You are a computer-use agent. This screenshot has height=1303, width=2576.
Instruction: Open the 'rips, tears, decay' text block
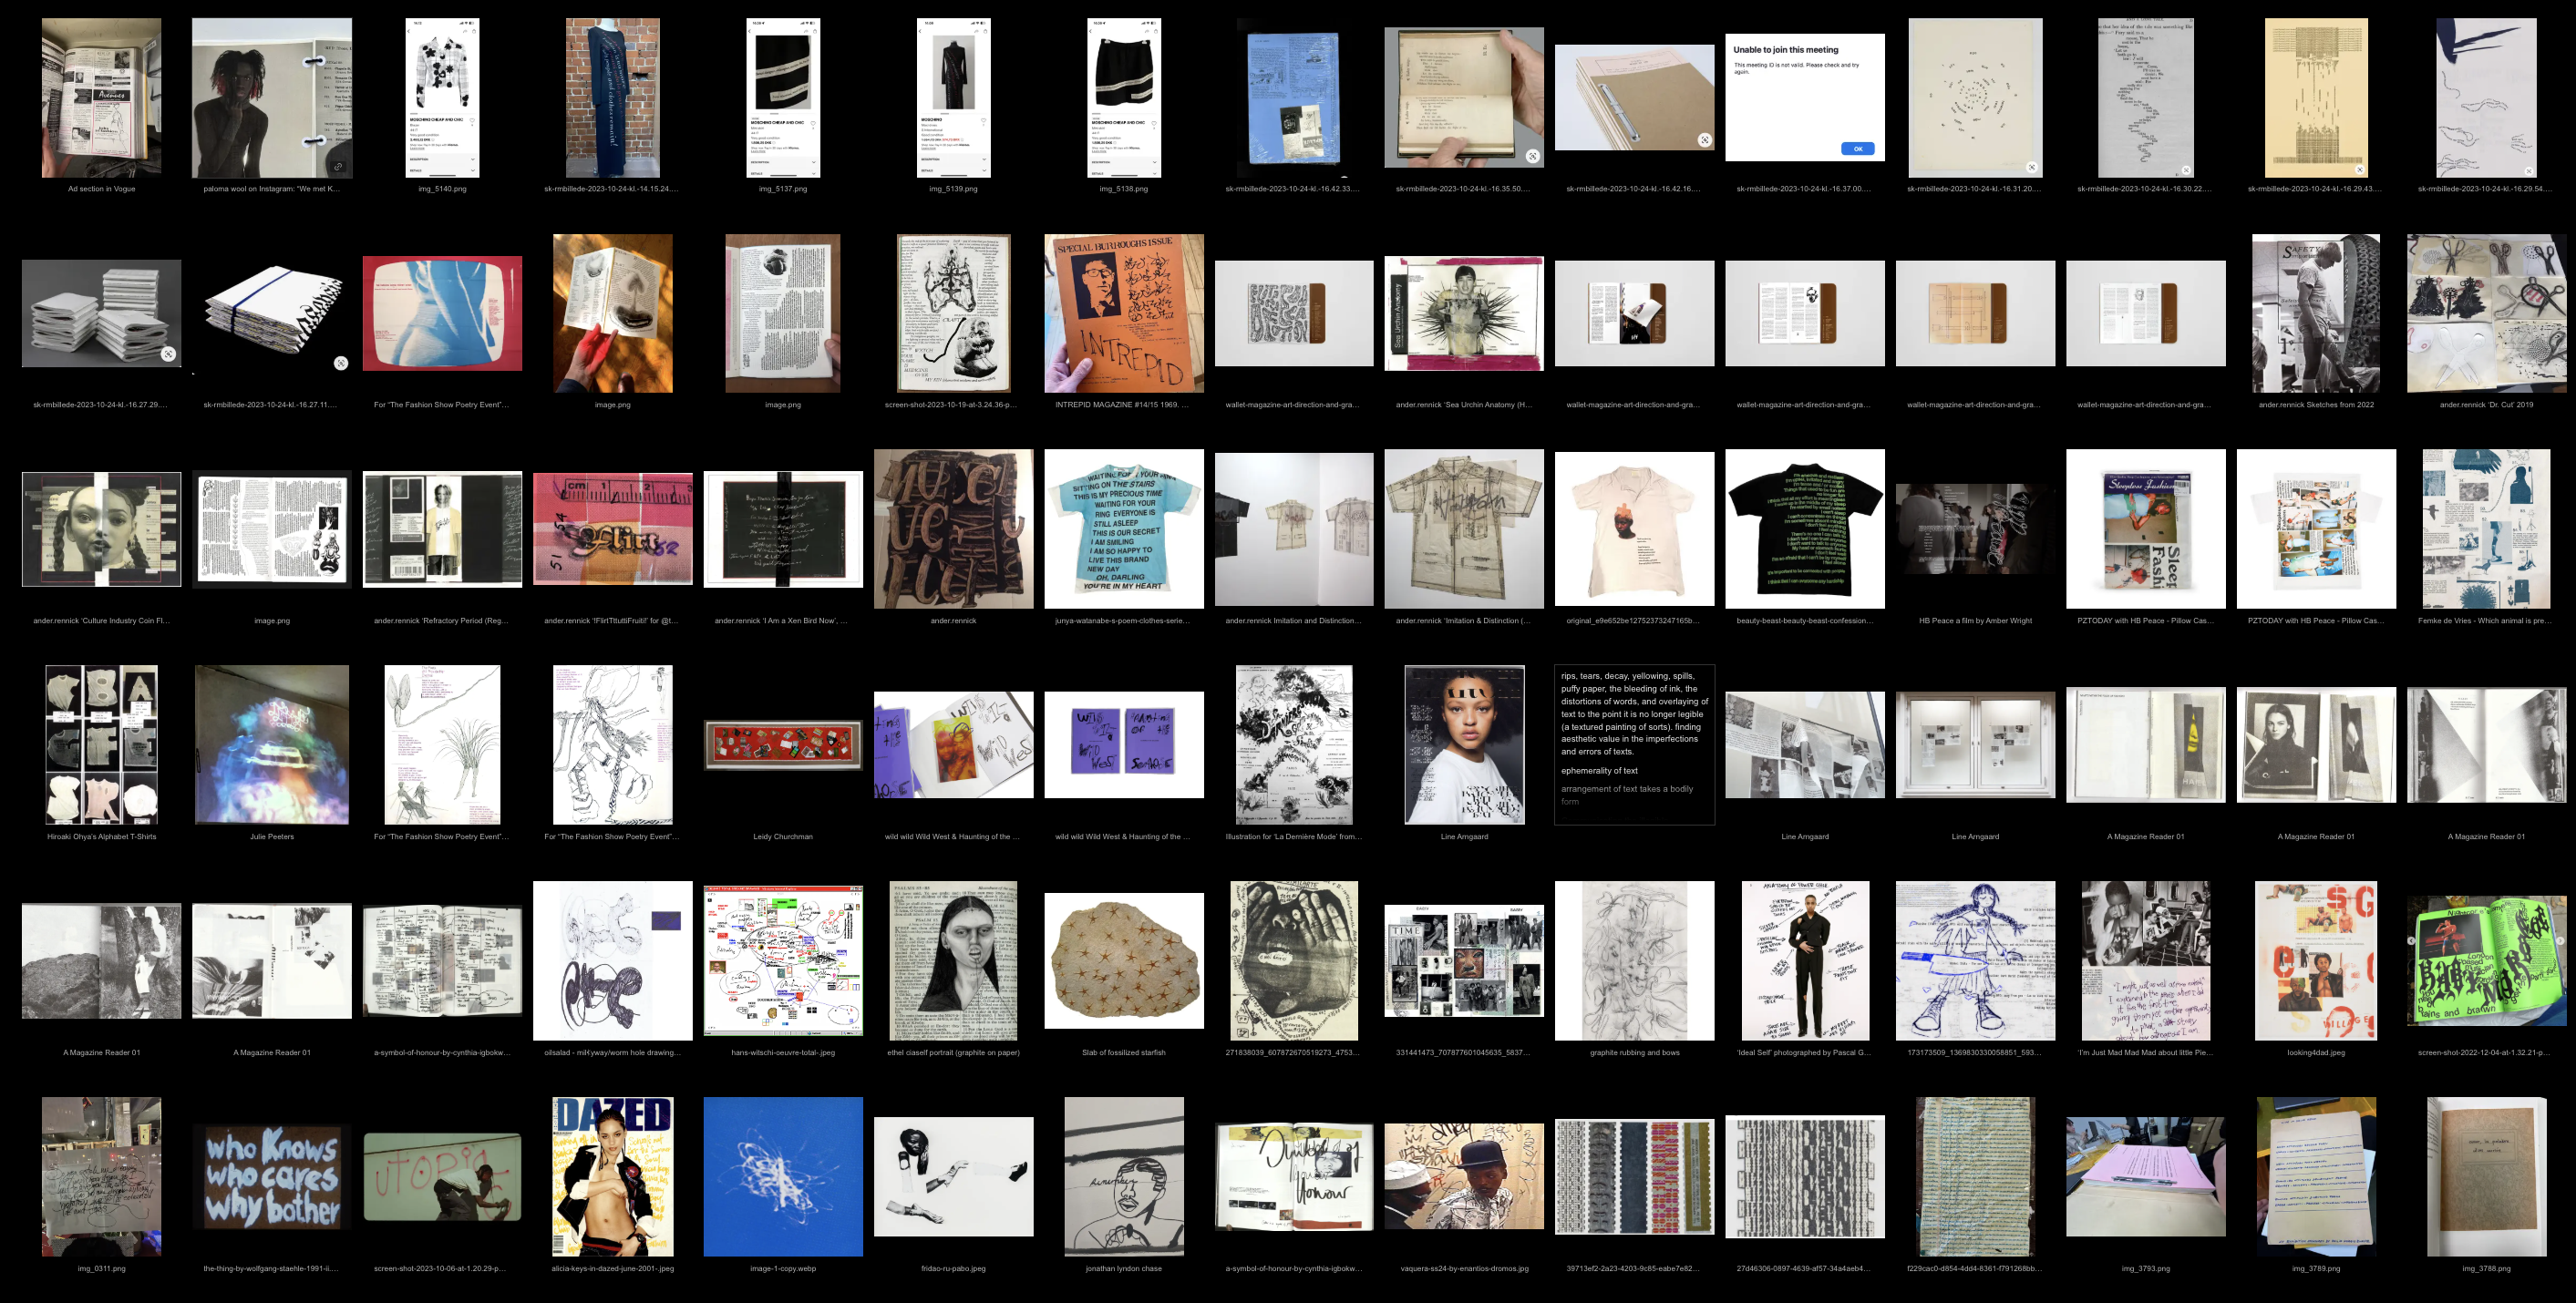[x=1634, y=744]
